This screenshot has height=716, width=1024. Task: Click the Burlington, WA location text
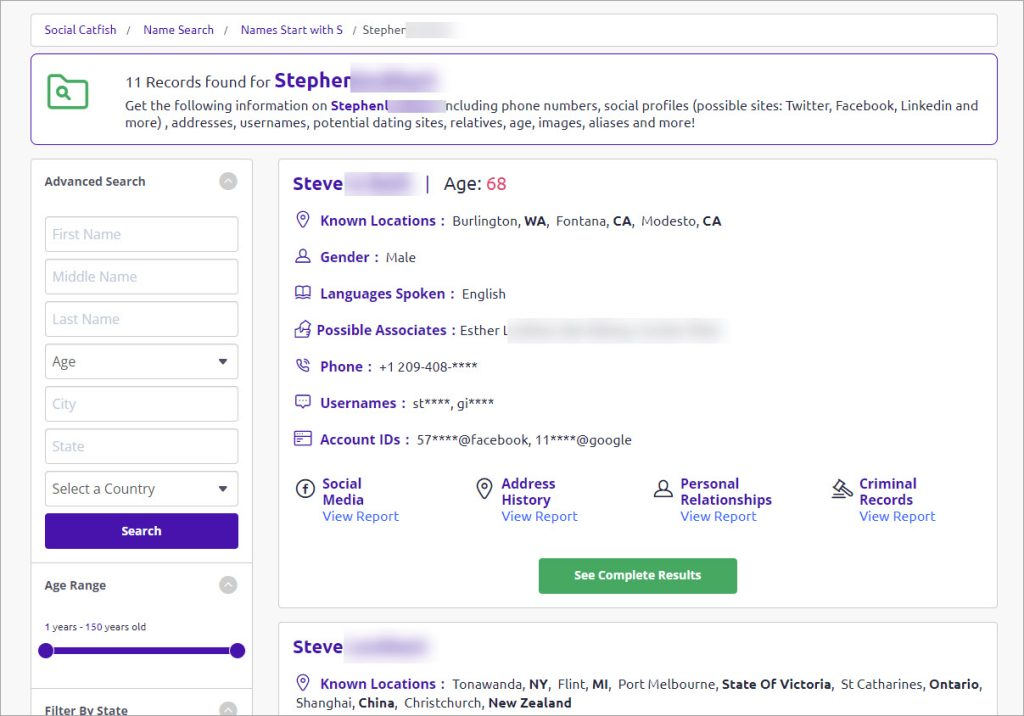coord(499,221)
